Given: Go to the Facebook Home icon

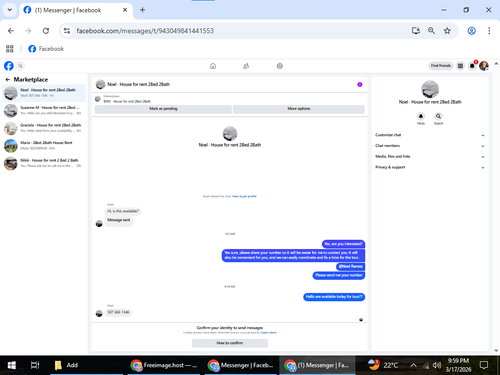Looking at the screenshot, I should click(x=213, y=66).
